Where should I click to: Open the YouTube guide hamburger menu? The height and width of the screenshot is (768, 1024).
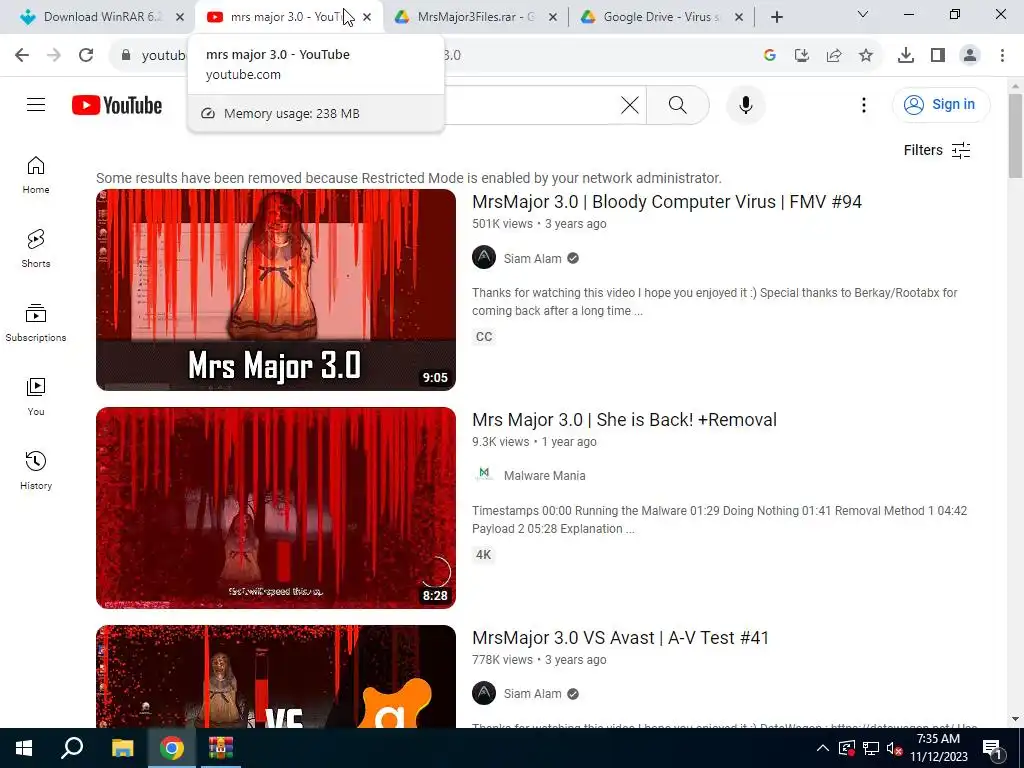pyautogui.click(x=36, y=104)
